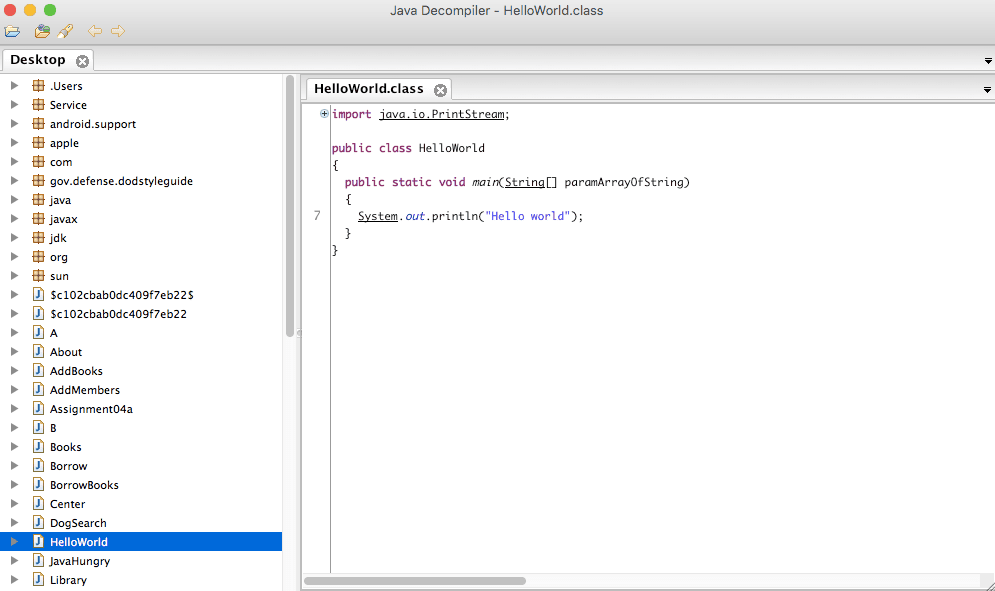Select Library in the tree
The width and height of the screenshot is (995, 591).
point(69,580)
